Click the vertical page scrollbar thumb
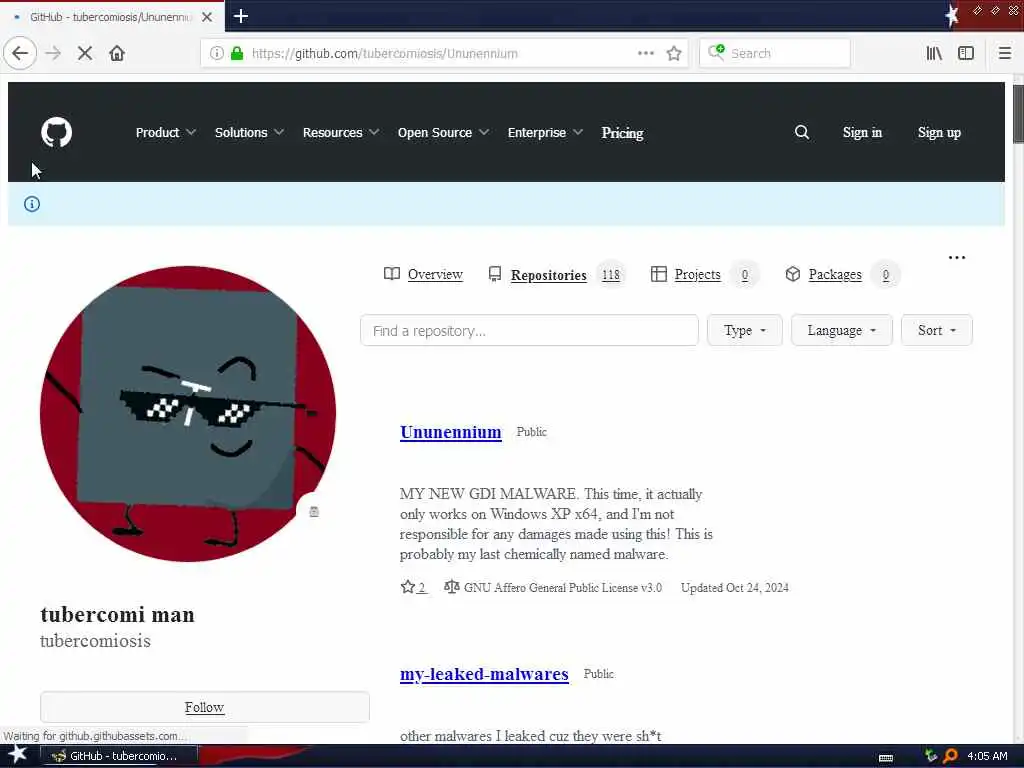Viewport: 1024px width, 768px height. [x=1017, y=113]
